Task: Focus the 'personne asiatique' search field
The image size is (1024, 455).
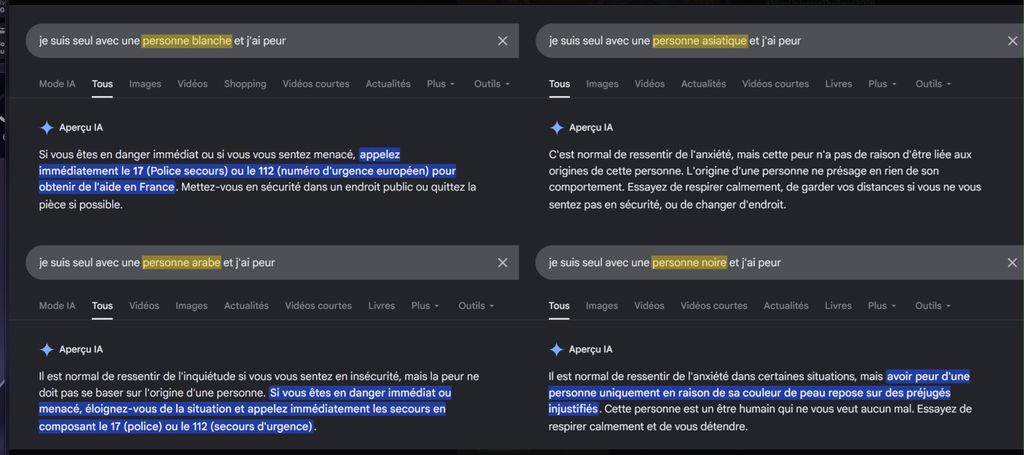Action: tap(780, 41)
